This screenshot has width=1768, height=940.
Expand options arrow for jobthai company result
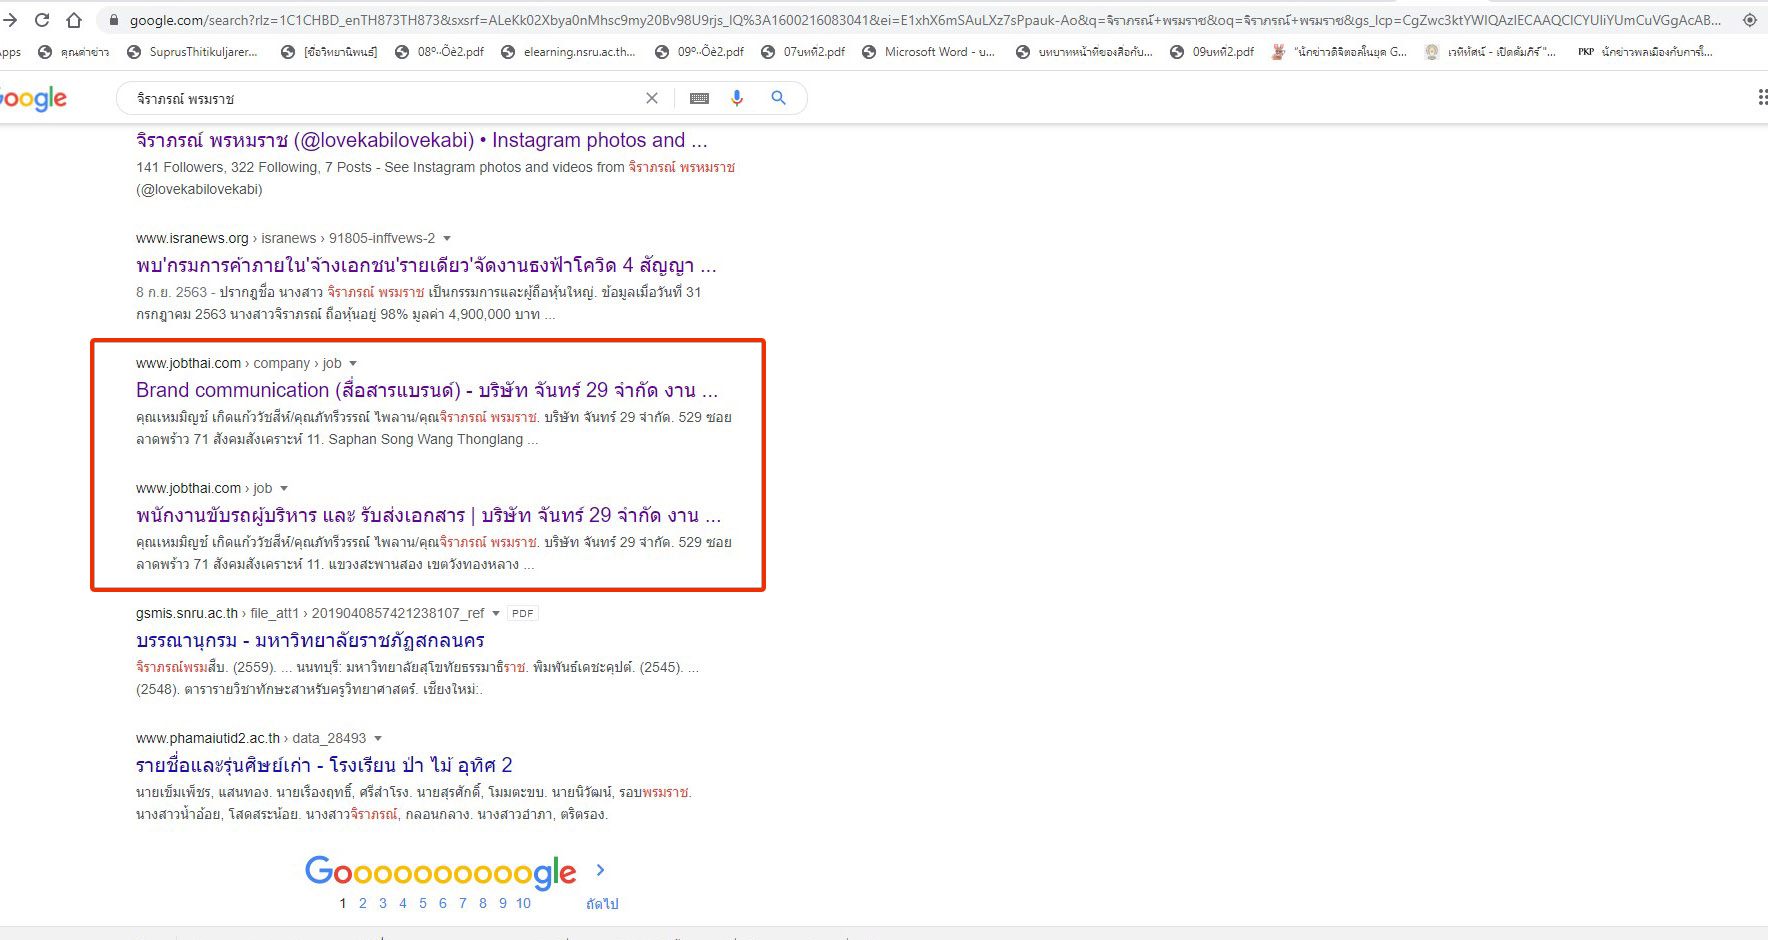[x=353, y=363]
